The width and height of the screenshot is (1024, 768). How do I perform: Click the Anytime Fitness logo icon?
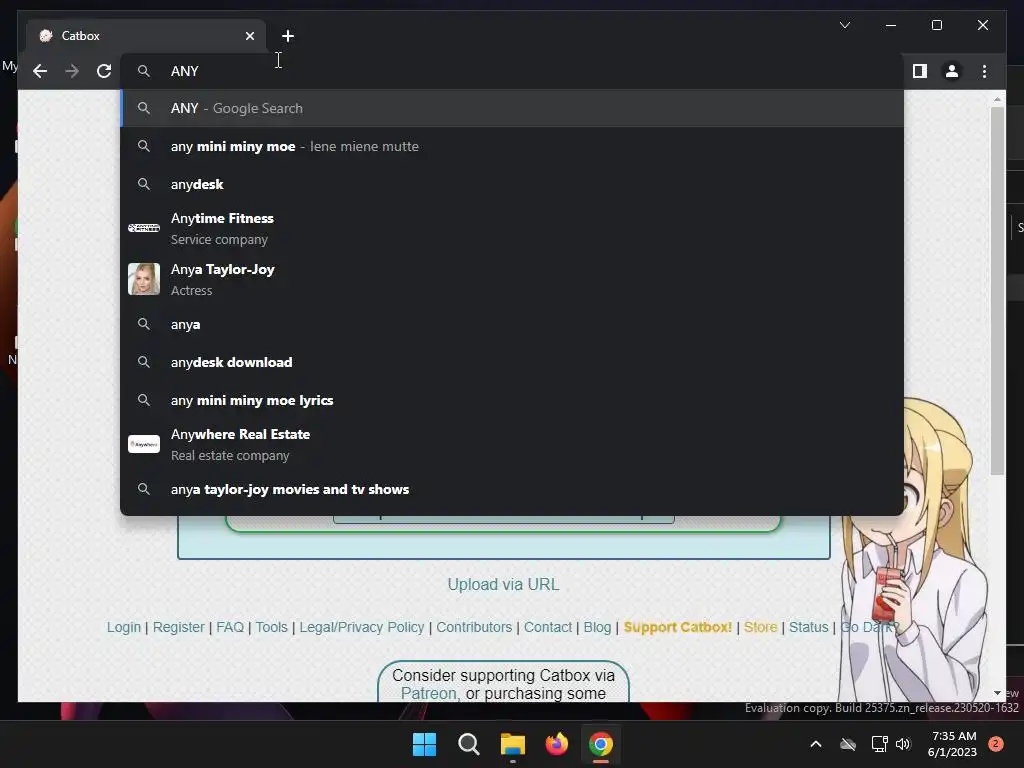[x=144, y=228]
